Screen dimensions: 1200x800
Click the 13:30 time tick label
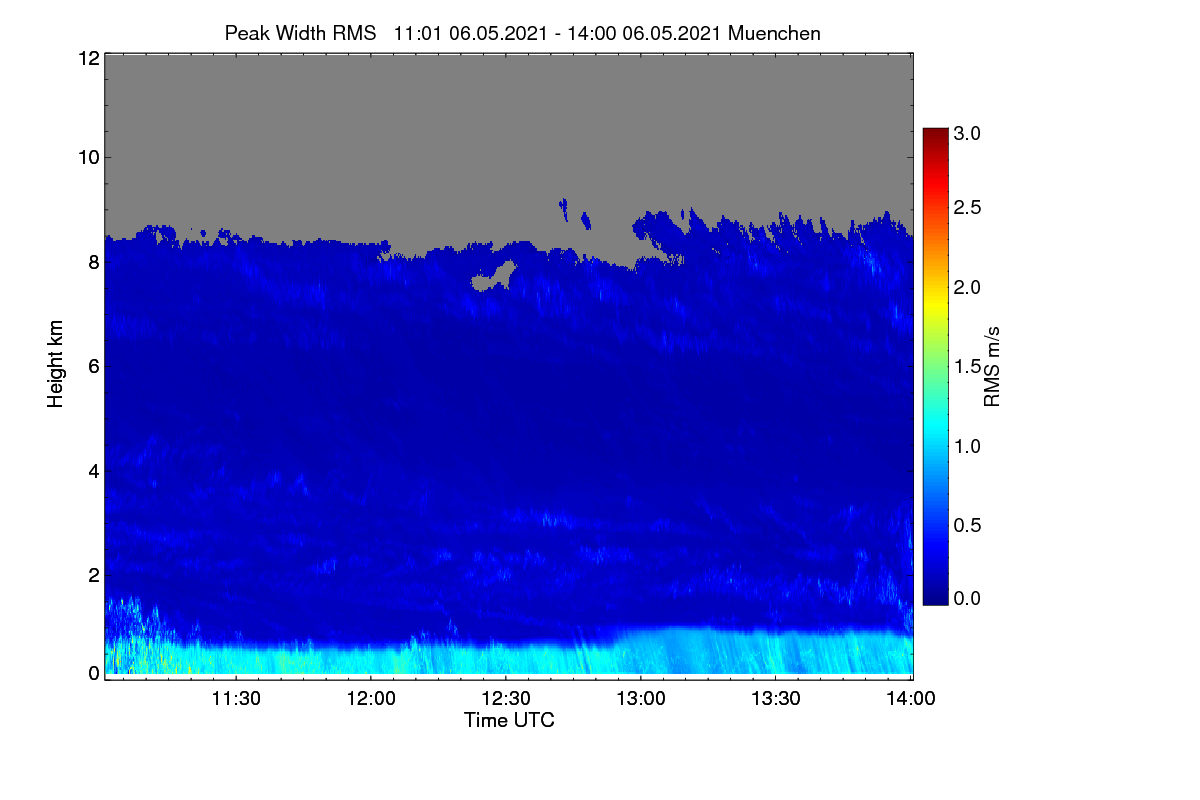point(776,699)
